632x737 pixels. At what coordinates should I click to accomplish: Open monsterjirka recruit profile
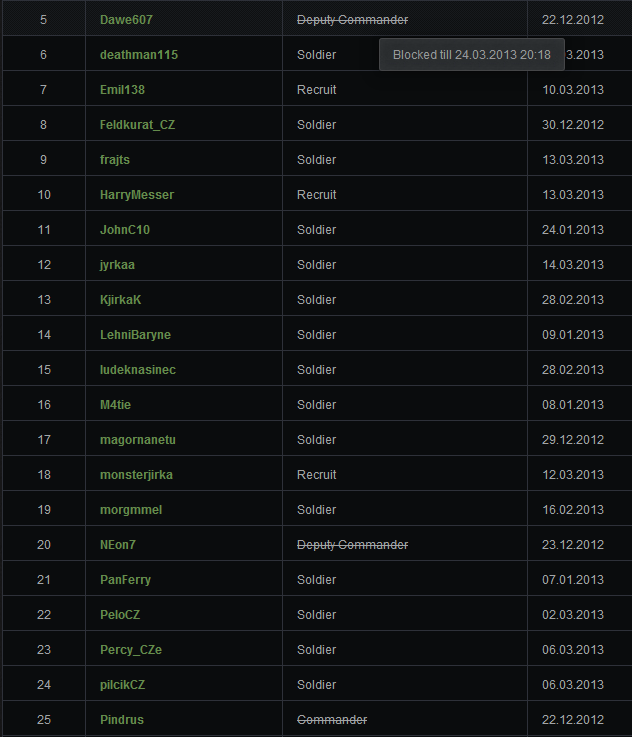tap(136, 475)
